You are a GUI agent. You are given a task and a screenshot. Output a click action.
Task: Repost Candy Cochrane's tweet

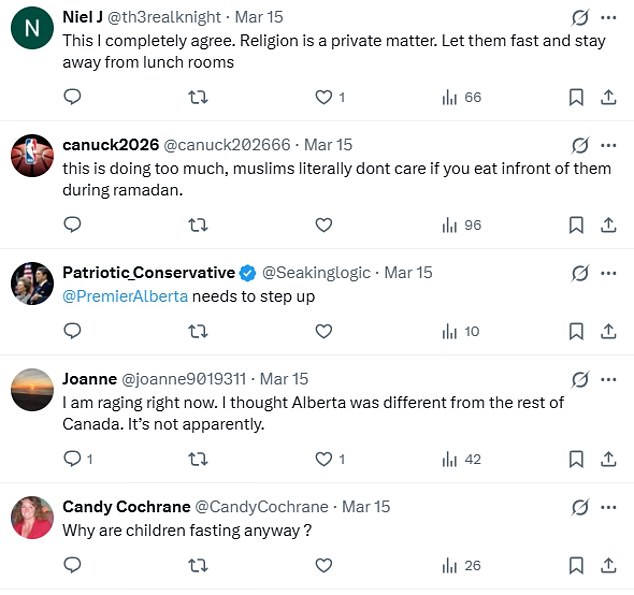pyautogui.click(x=198, y=565)
